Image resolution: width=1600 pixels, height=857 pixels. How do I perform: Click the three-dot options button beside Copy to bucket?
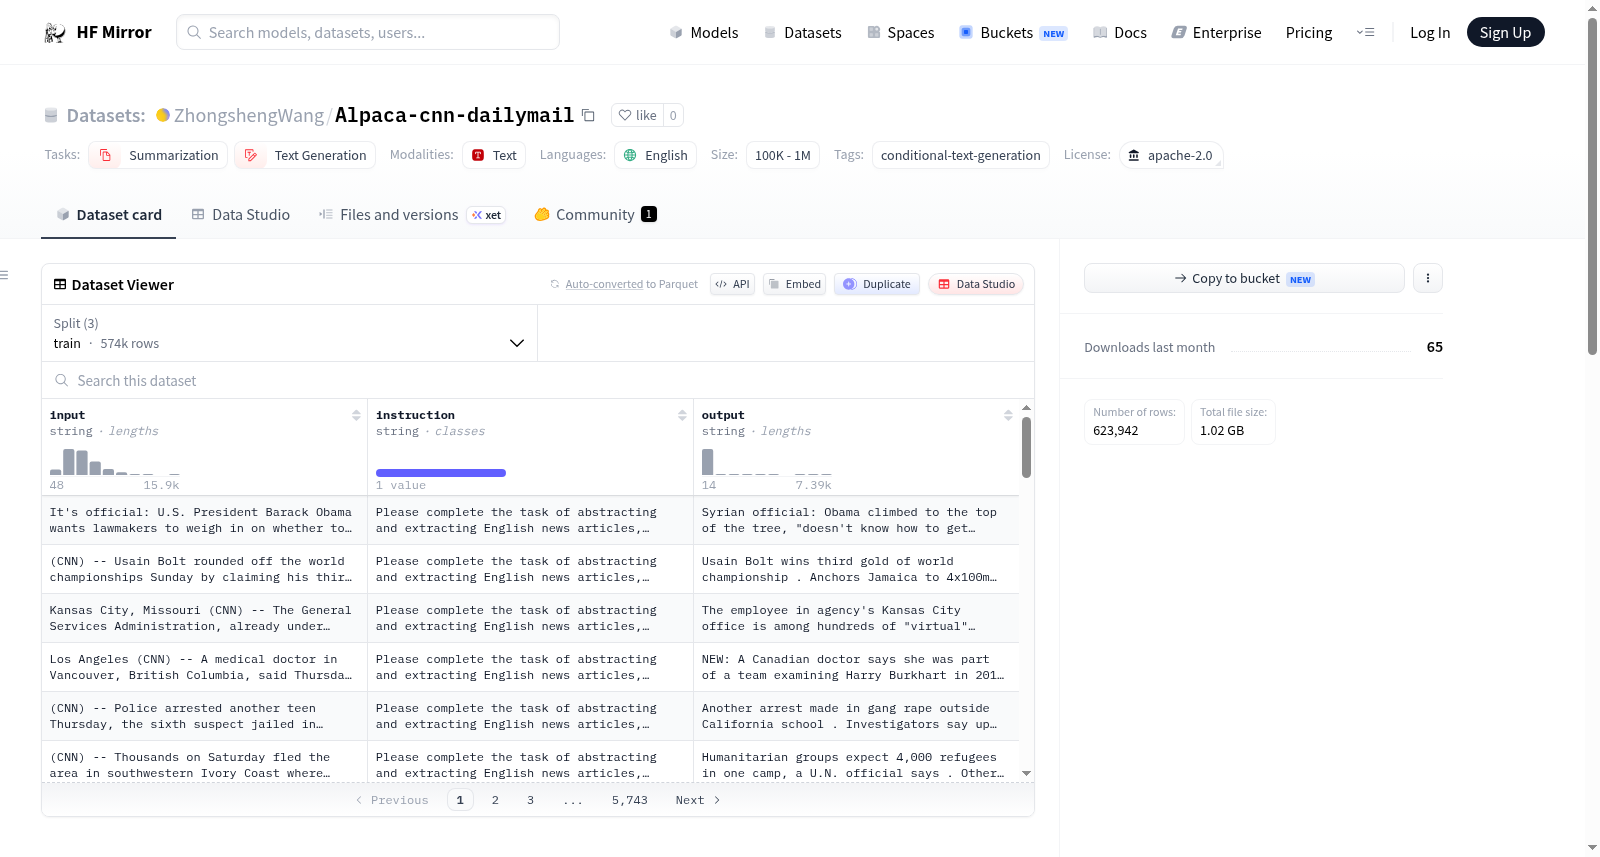[x=1428, y=278]
